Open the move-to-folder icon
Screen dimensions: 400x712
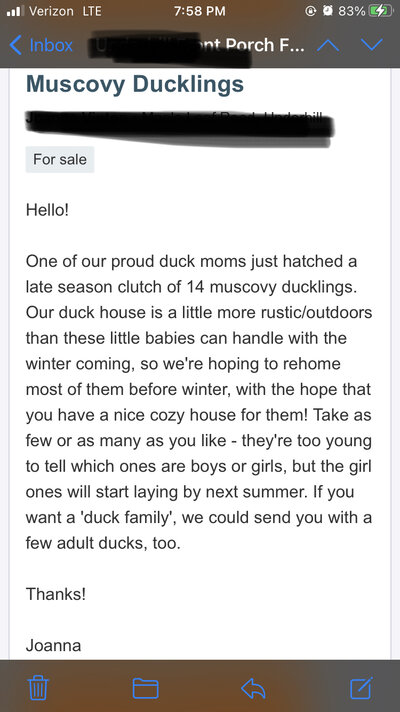point(145,688)
